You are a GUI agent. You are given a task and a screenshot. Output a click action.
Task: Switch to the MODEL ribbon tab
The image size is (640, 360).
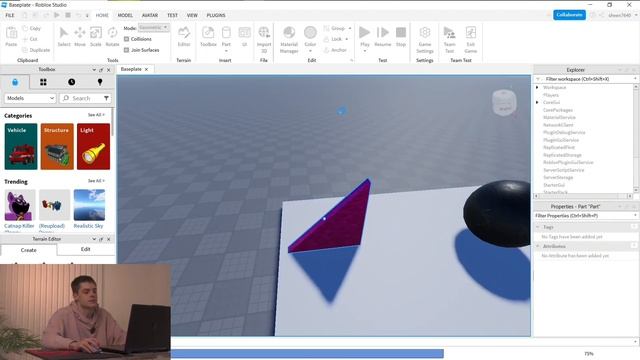click(x=125, y=15)
